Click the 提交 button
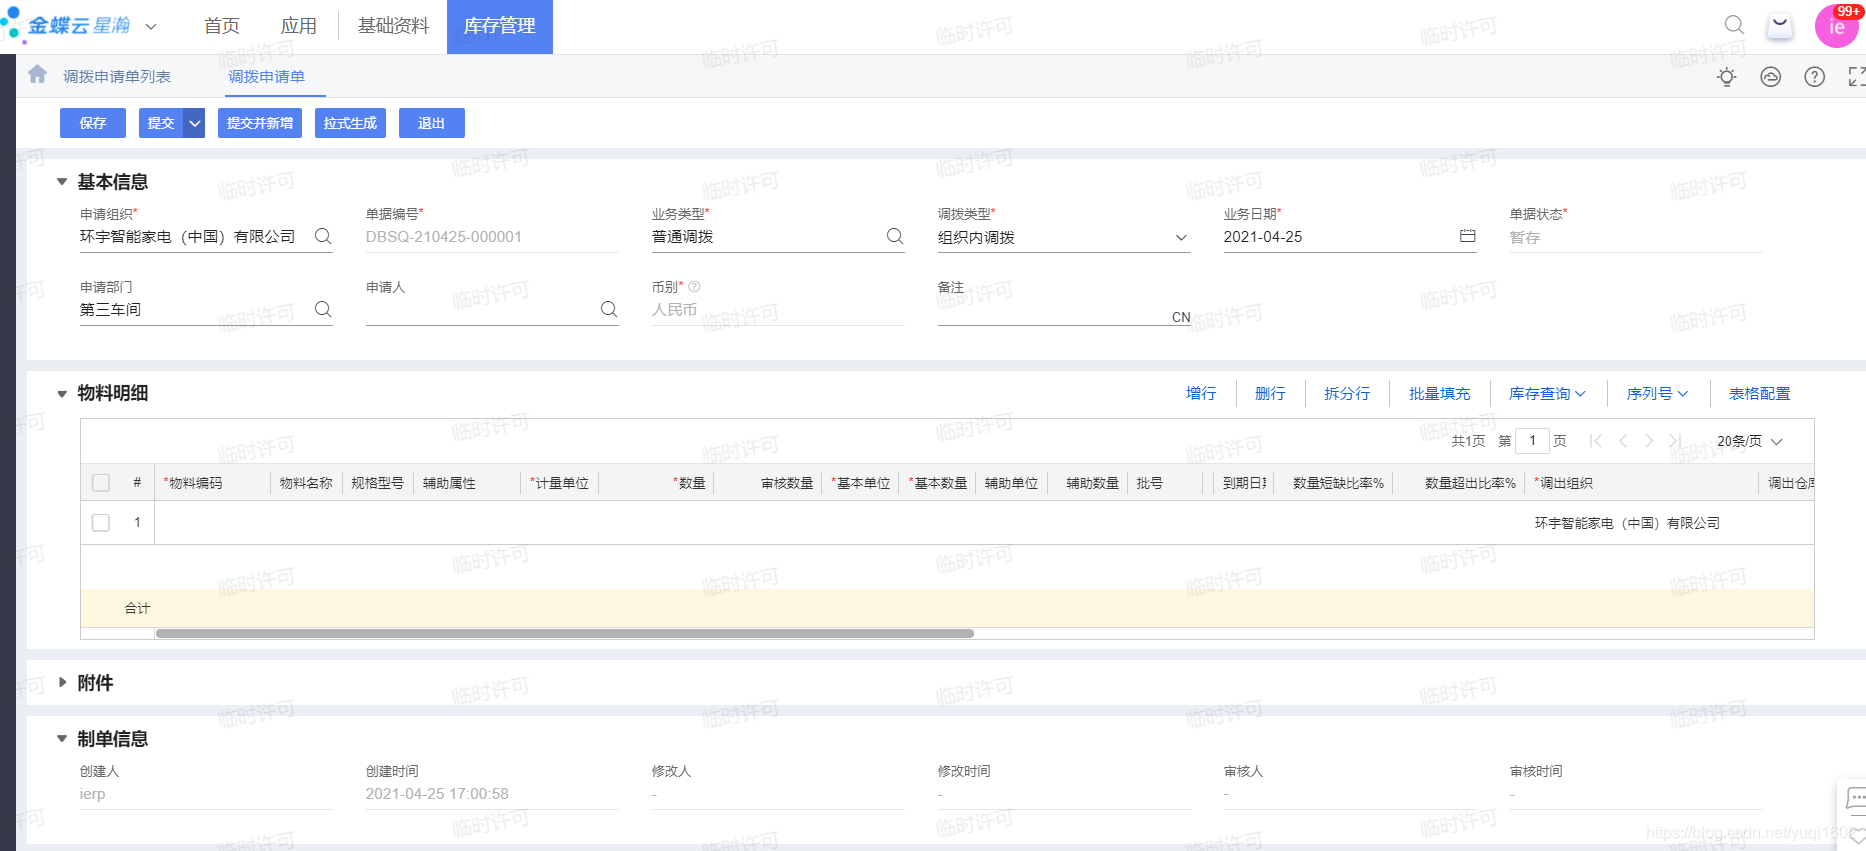Image resolution: width=1866 pixels, height=851 pixels. 161,123
